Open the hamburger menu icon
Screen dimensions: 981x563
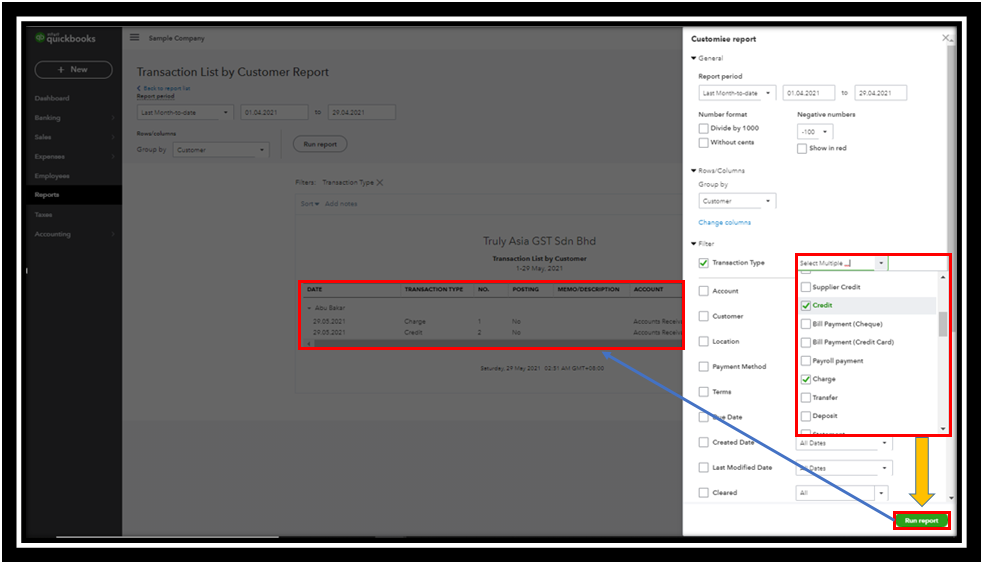click(135, 38)
